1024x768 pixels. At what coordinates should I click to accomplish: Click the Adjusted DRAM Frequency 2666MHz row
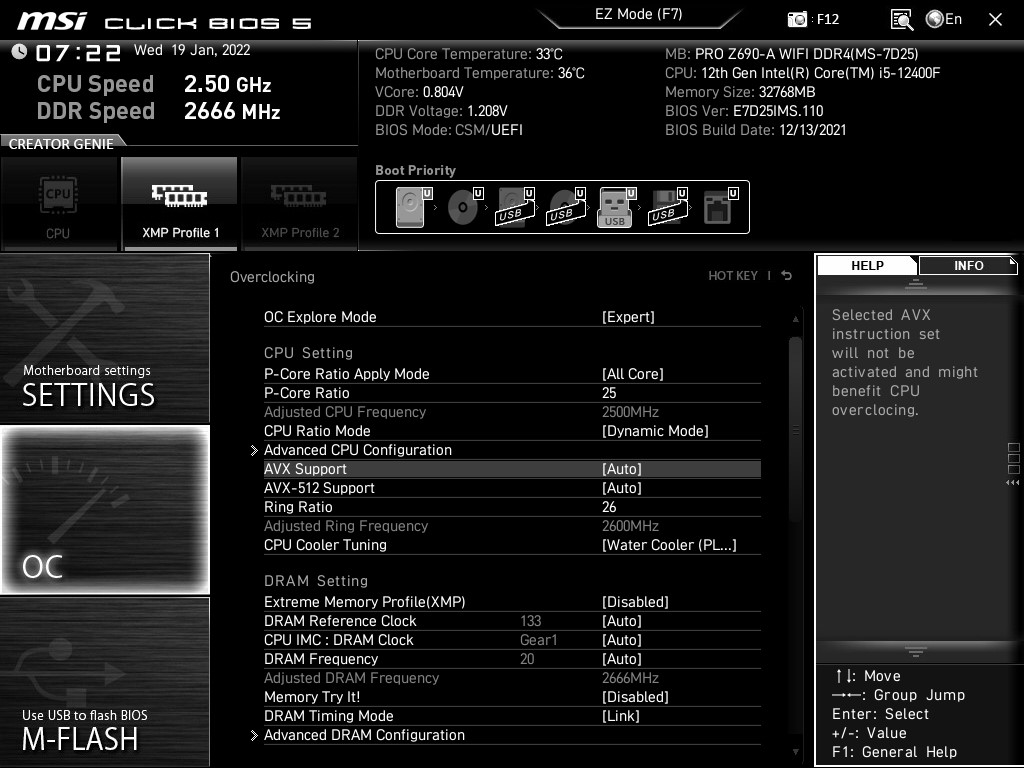[x=512, y=678]
